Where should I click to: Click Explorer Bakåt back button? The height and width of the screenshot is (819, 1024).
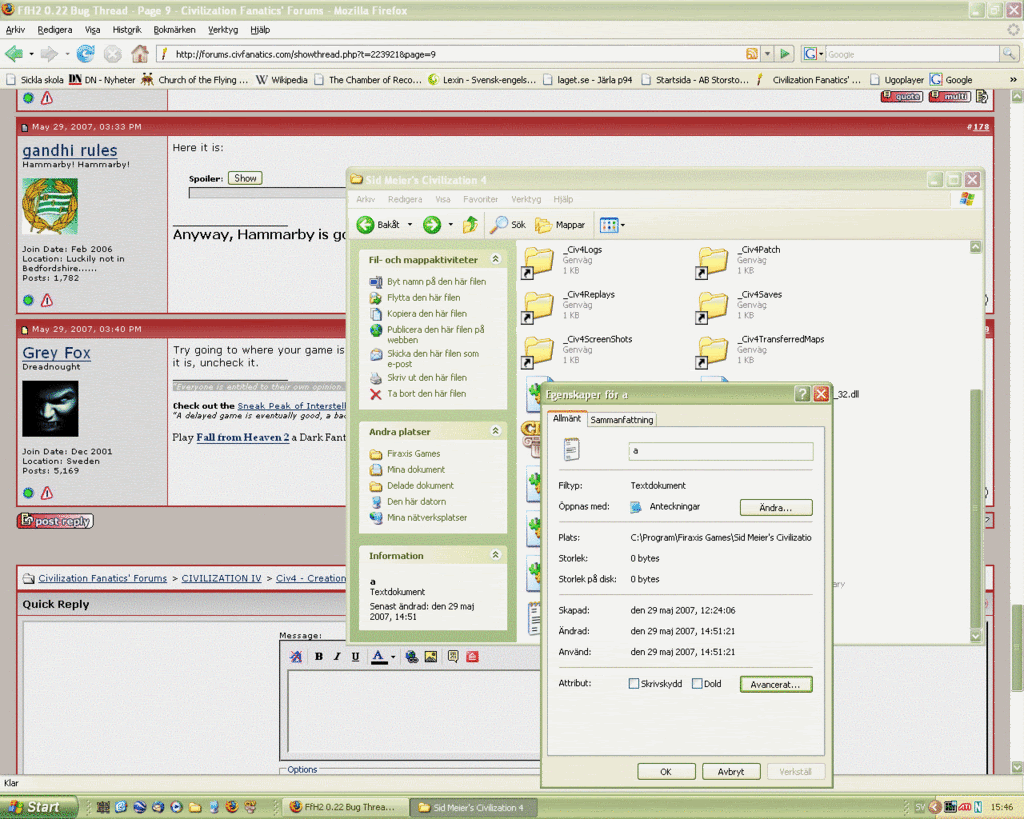pyautogui.click(x=379, y=225)
